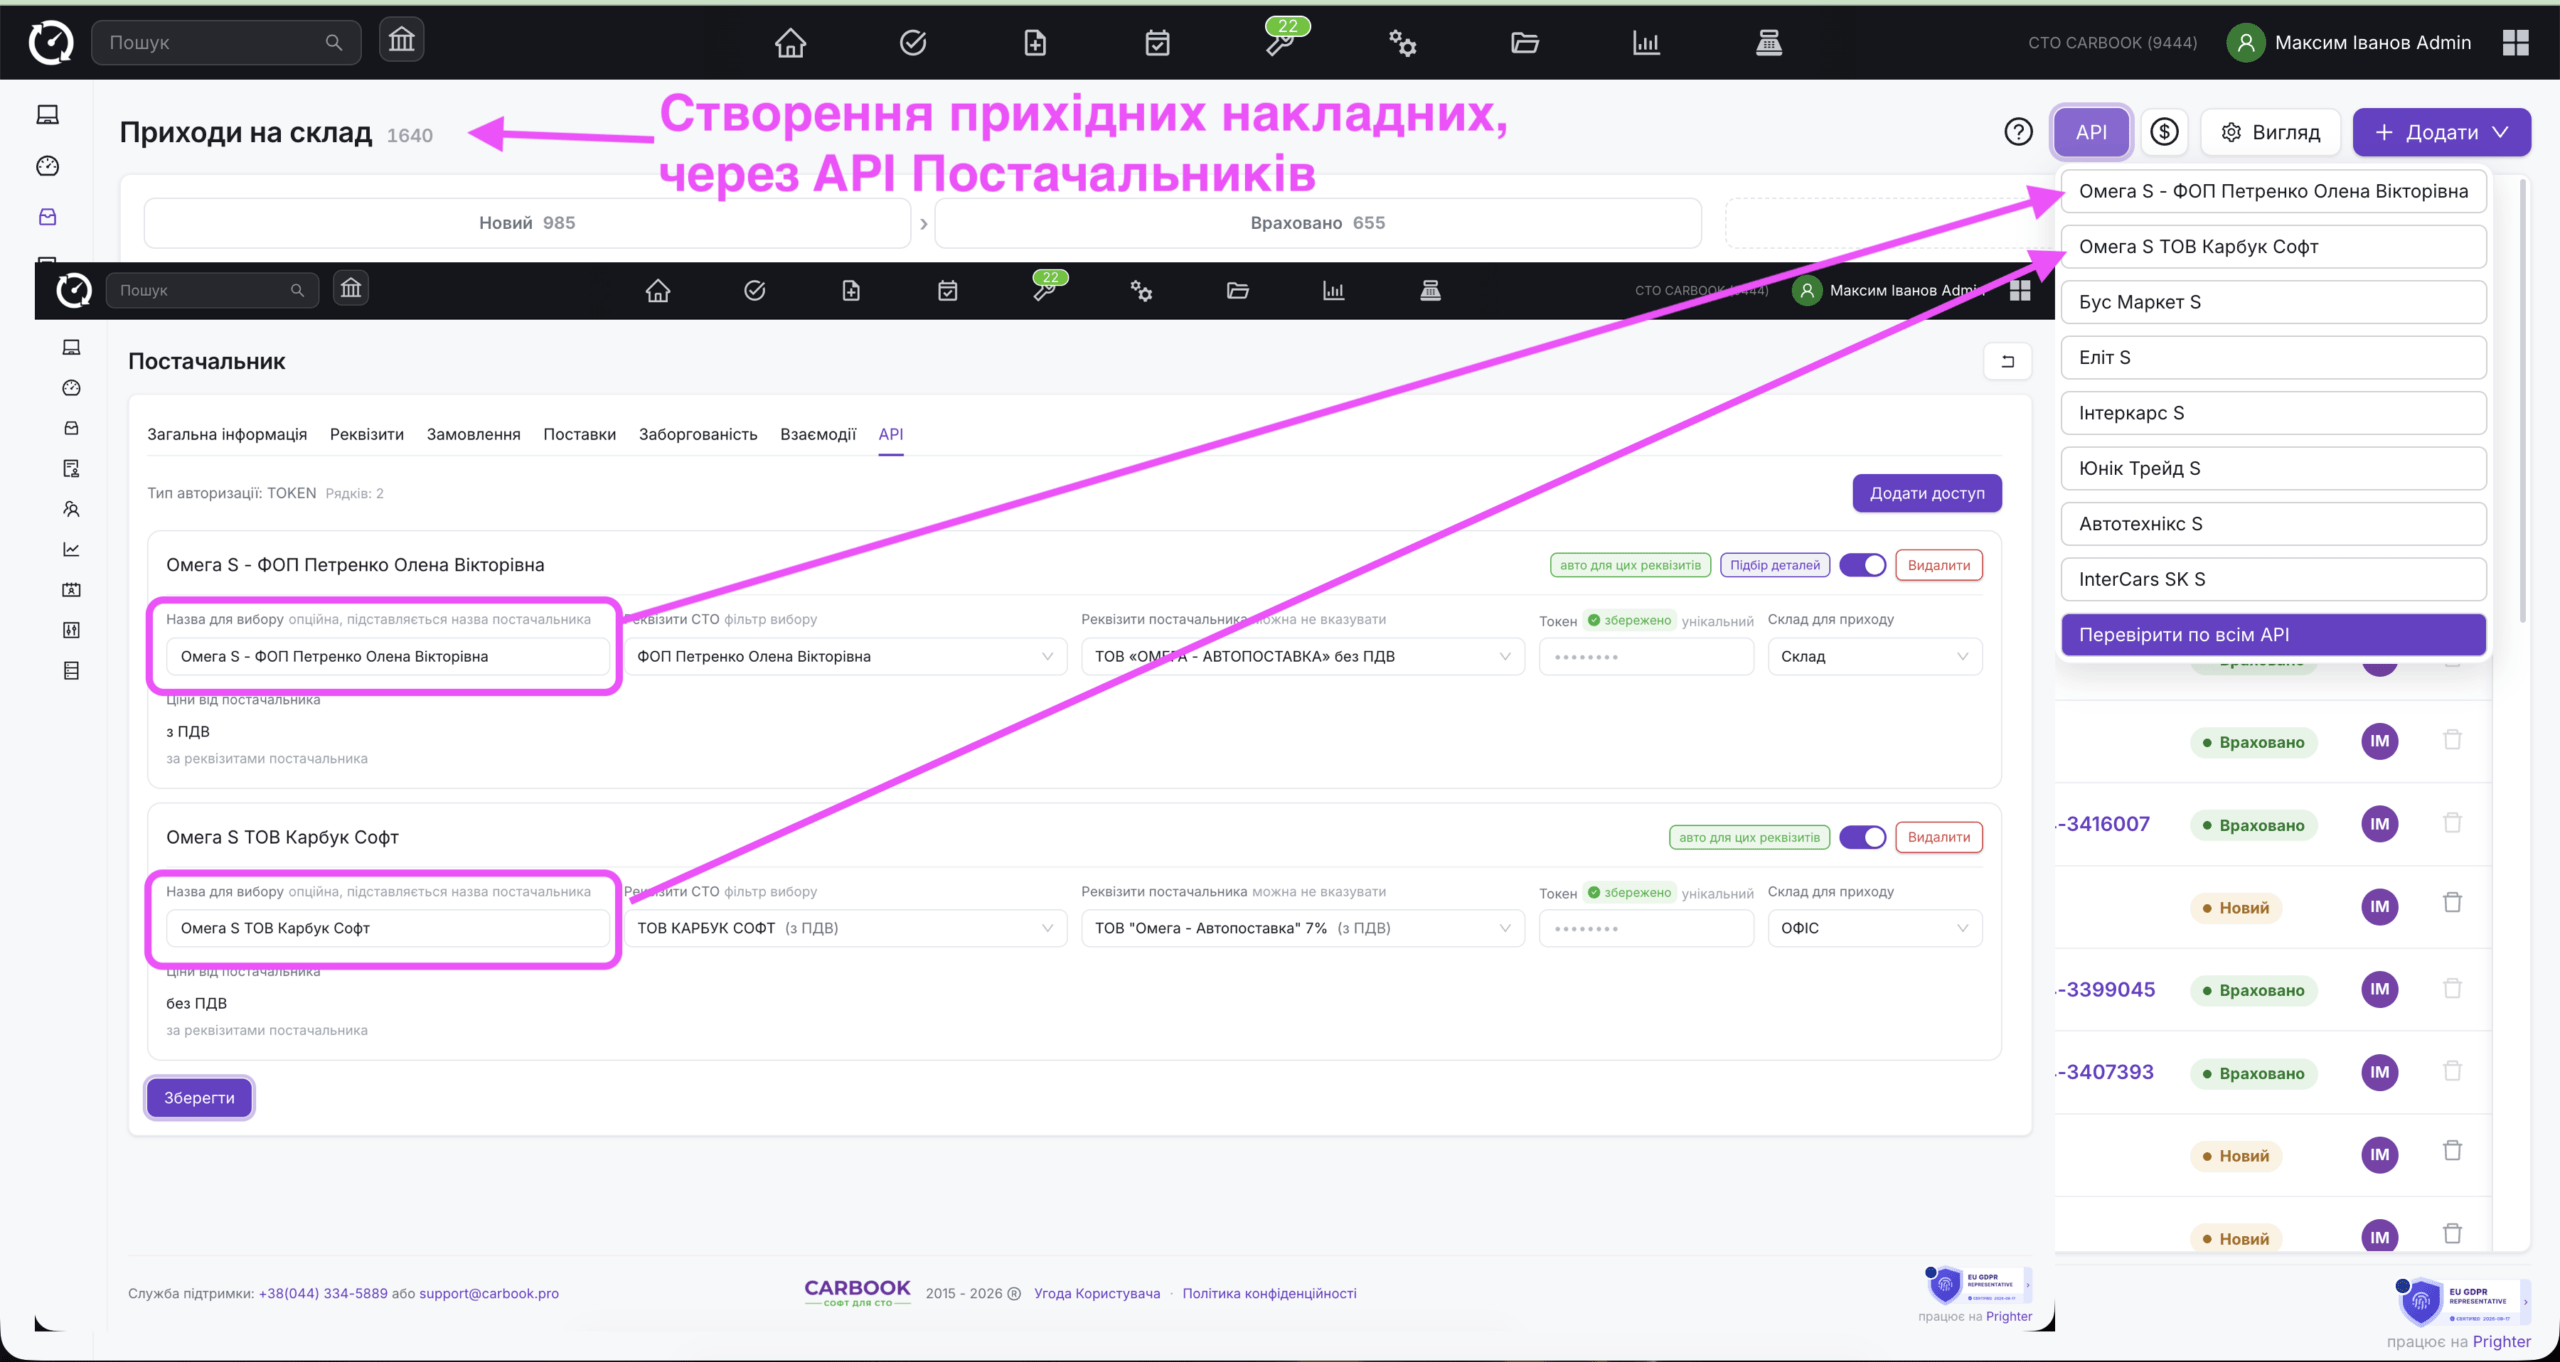
Task: Click the Додати доступ button
Action: 1927,493
